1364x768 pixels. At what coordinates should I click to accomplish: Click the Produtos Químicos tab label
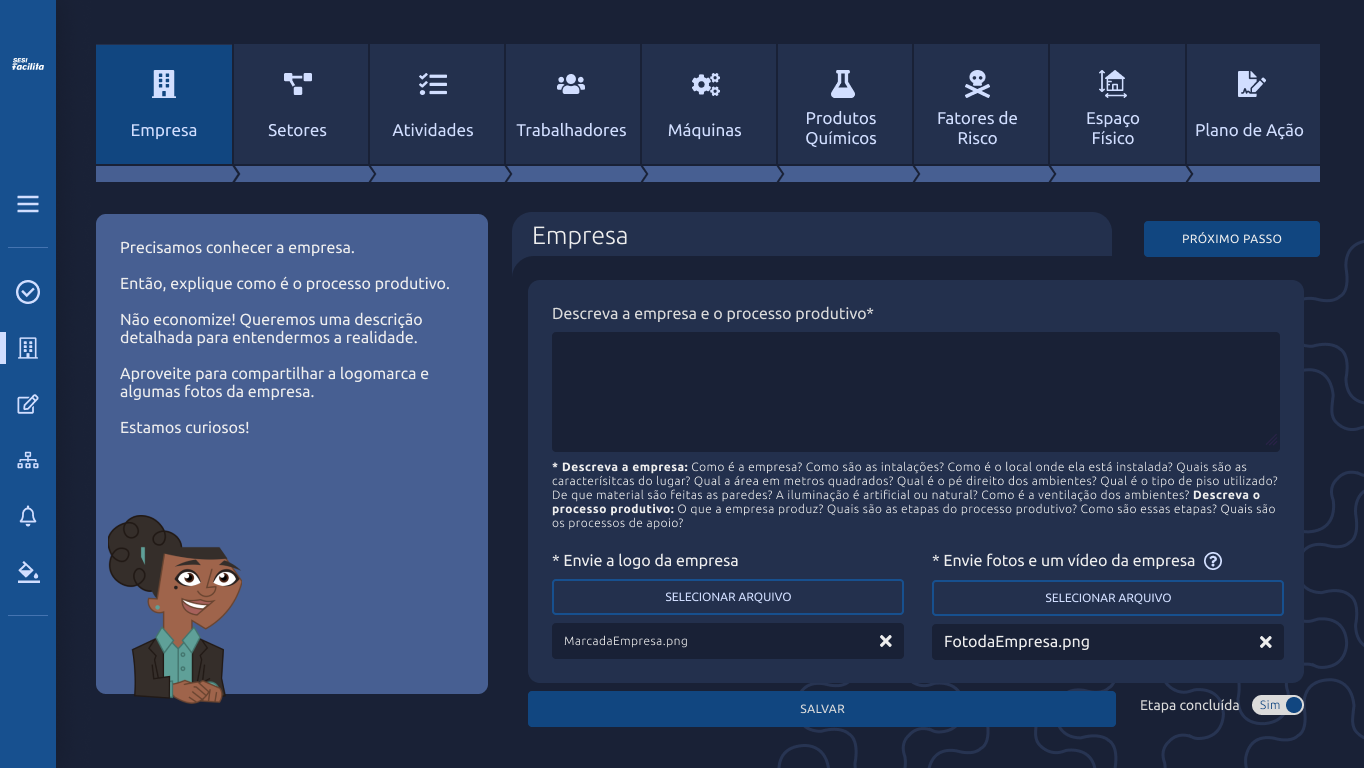pos(841,128)
